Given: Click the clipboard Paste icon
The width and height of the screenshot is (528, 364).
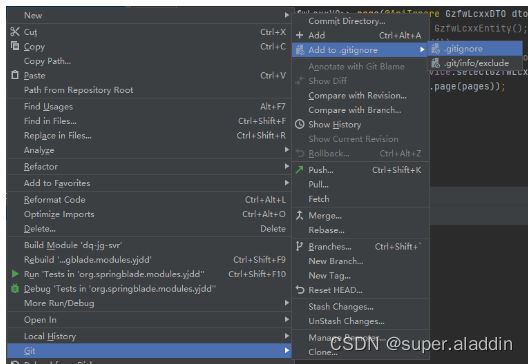Looking at the screenshot, I should [15, 75].
